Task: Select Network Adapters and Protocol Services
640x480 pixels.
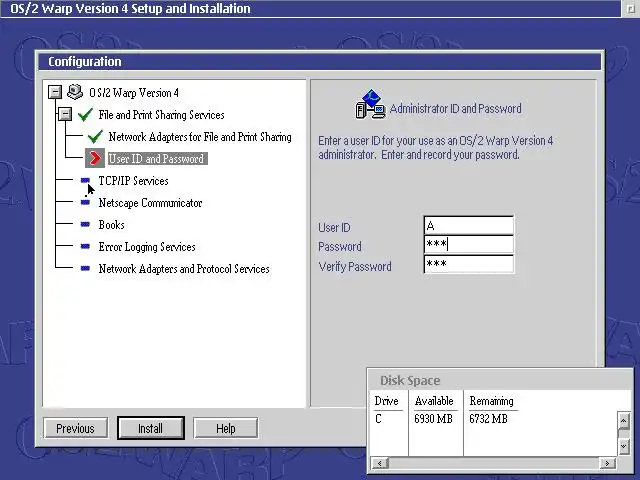Action: [184, 269]
